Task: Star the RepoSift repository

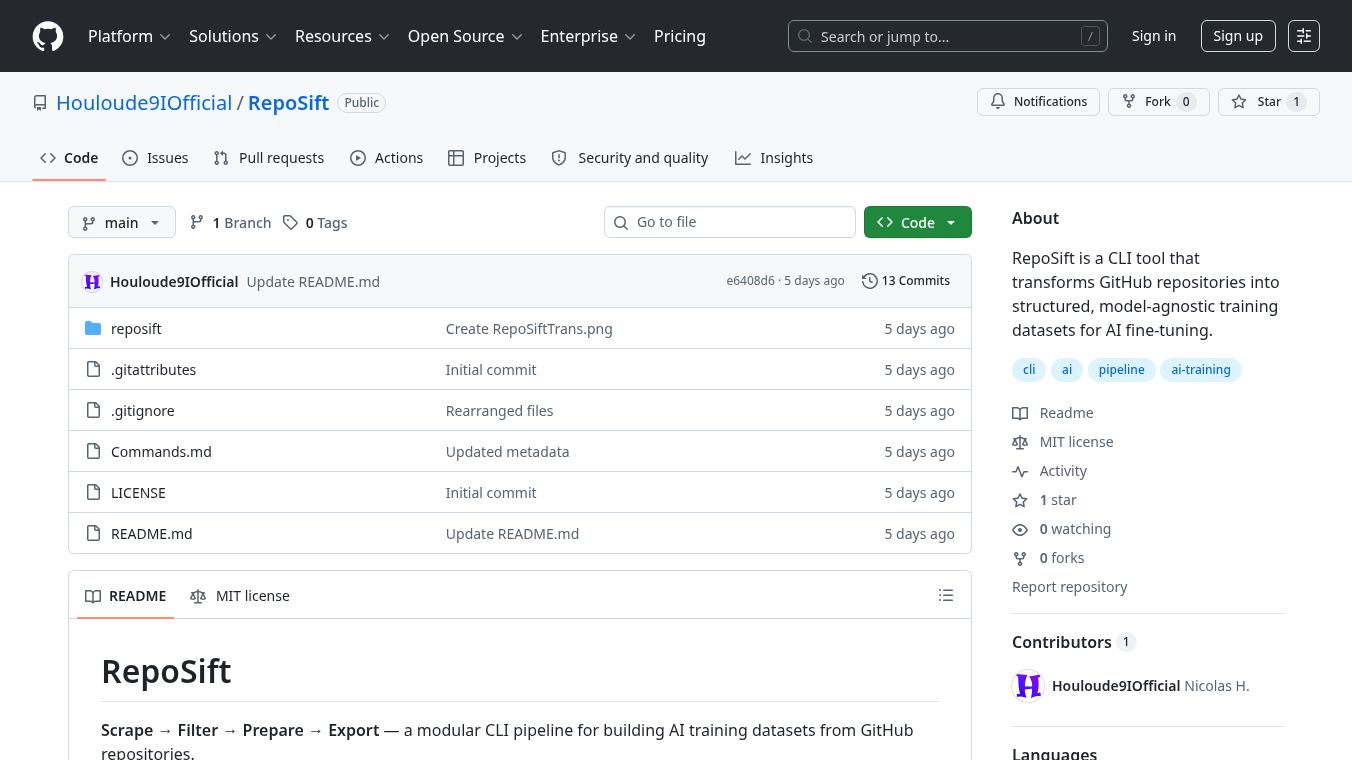Action: [1268, 102]
